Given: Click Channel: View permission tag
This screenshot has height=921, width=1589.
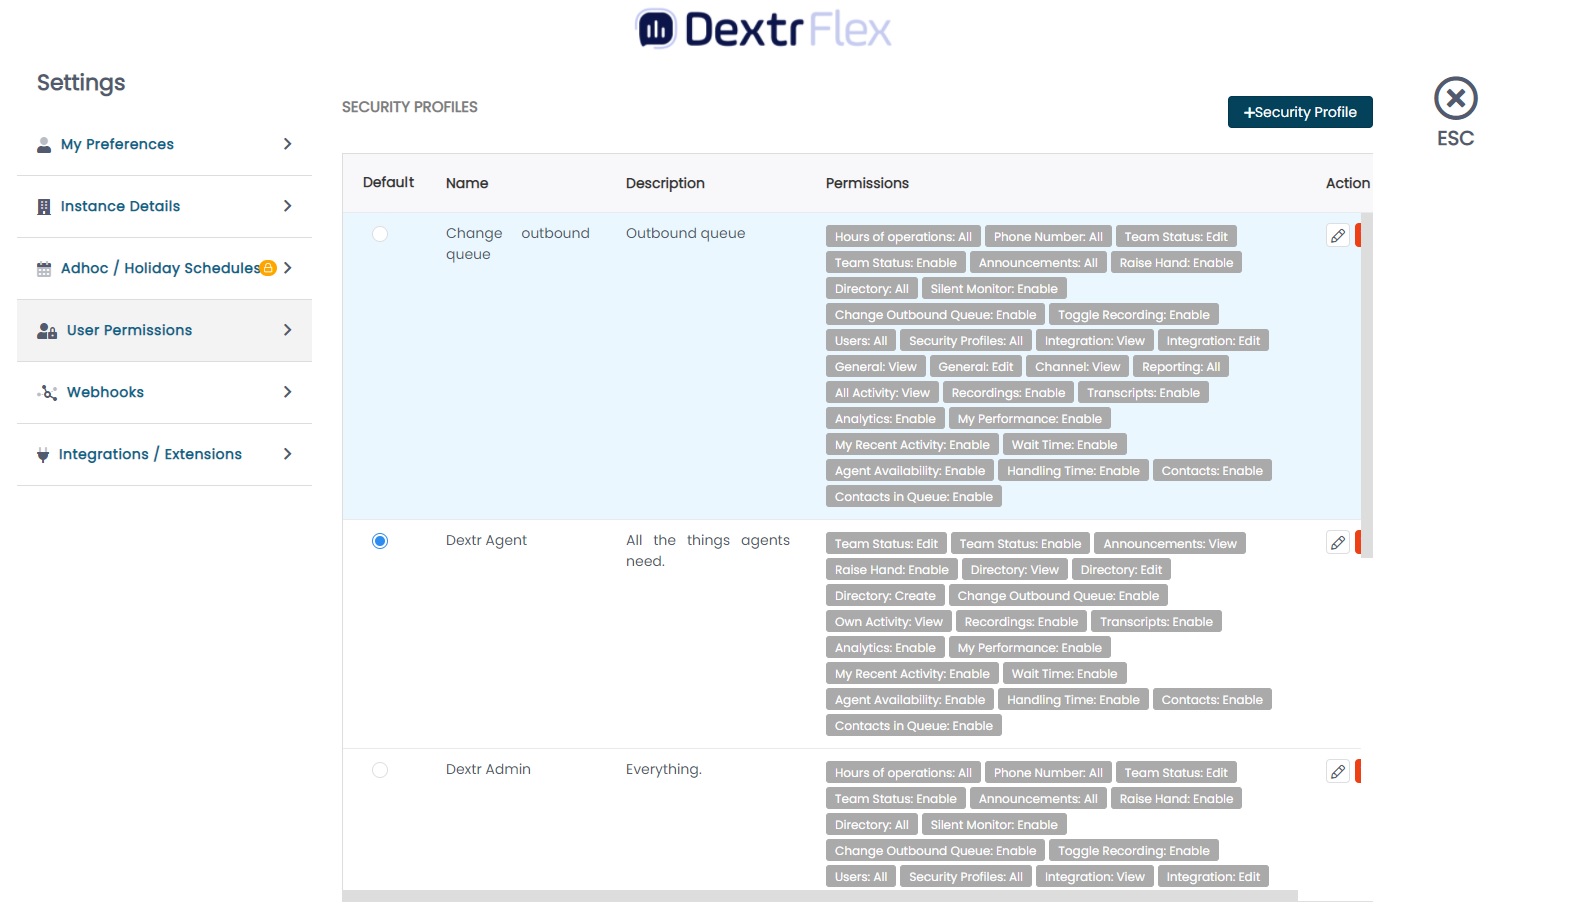Looking at the screenshot, I should click(x=1077, y=367).
